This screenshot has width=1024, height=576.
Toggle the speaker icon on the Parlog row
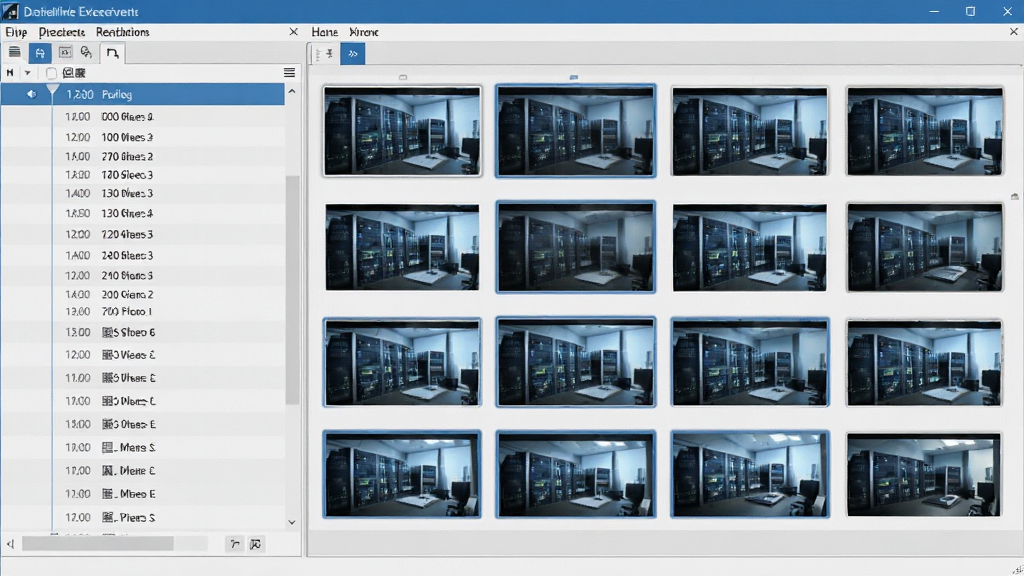point(31,94)
